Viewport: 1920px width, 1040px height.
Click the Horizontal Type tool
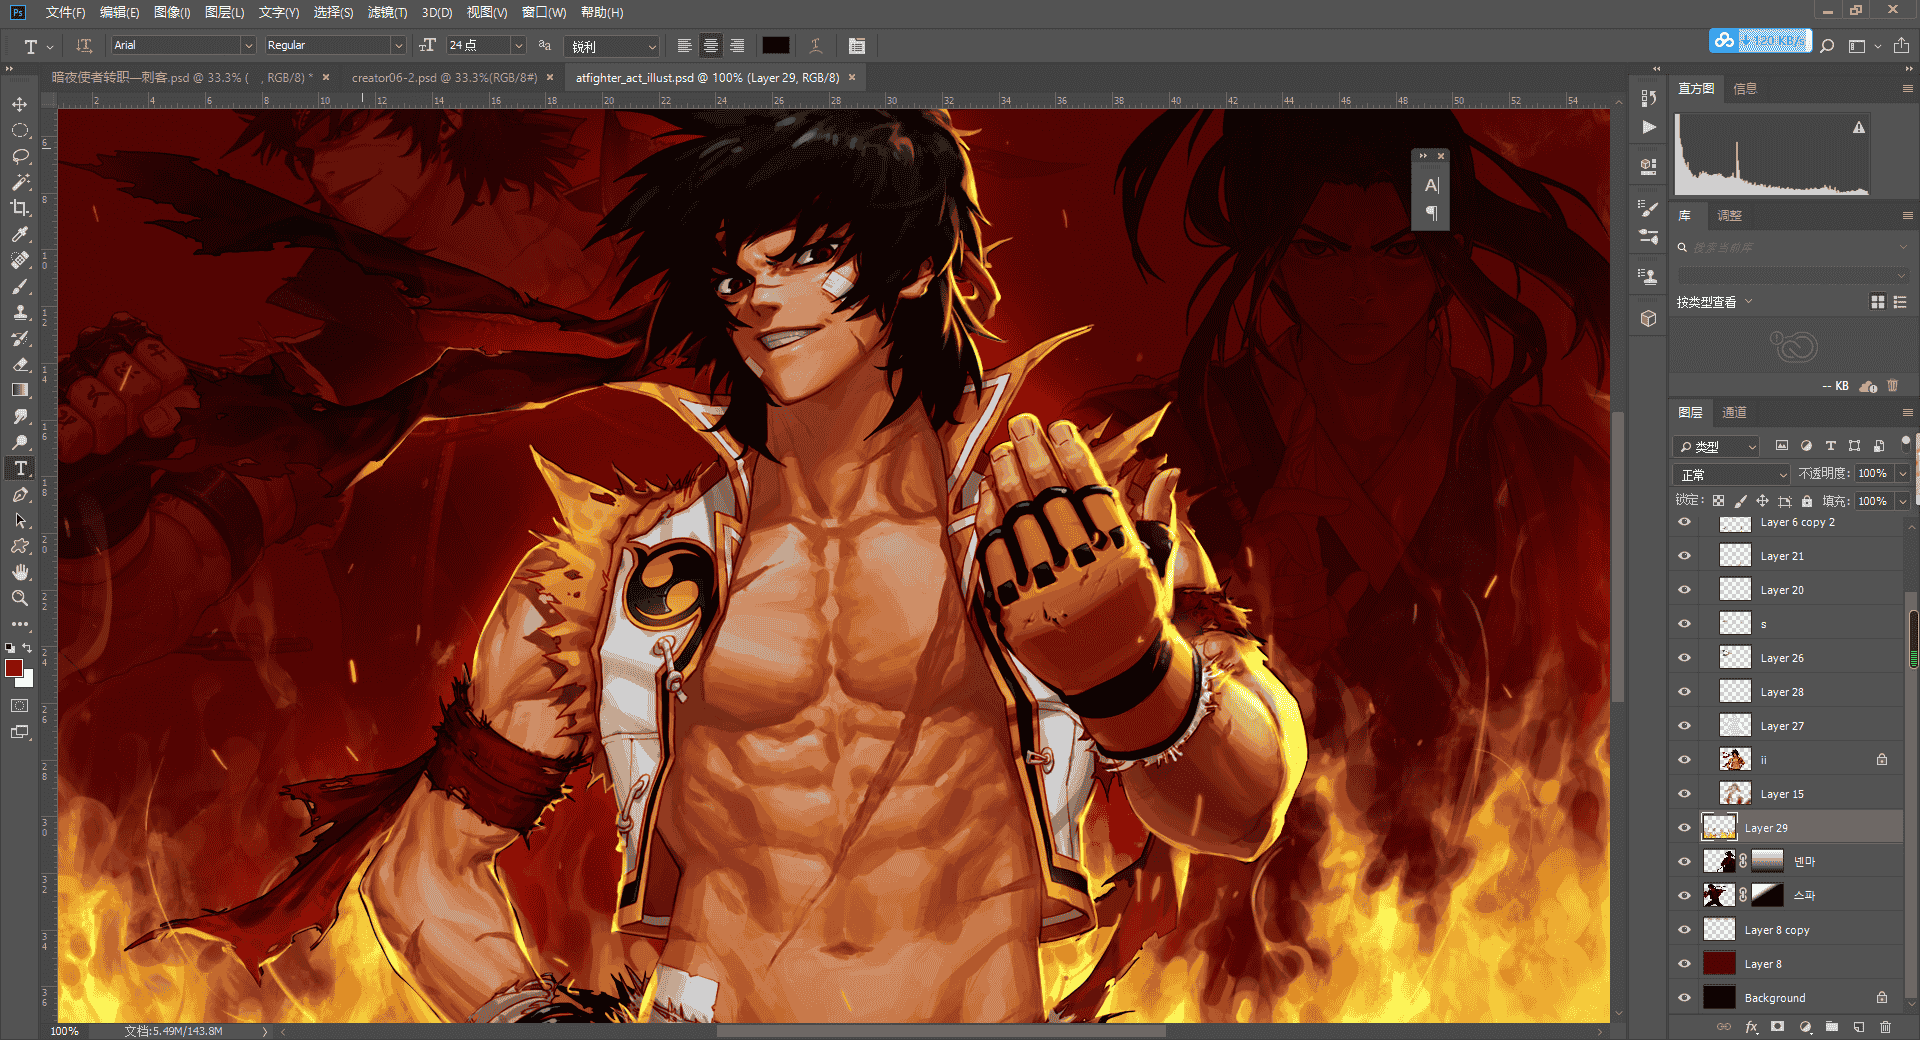19,468
